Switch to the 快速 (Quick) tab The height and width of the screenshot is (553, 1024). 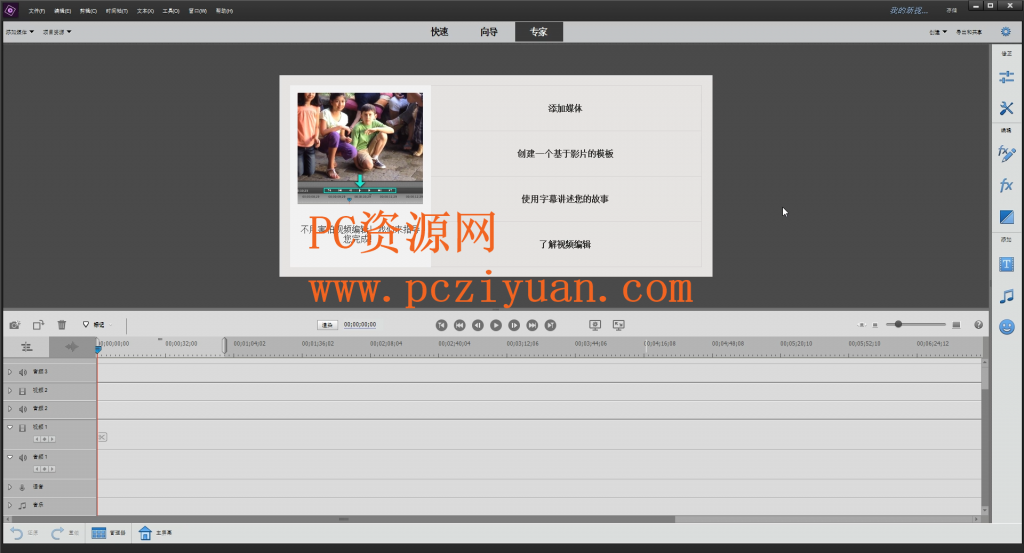click(440, 32)
